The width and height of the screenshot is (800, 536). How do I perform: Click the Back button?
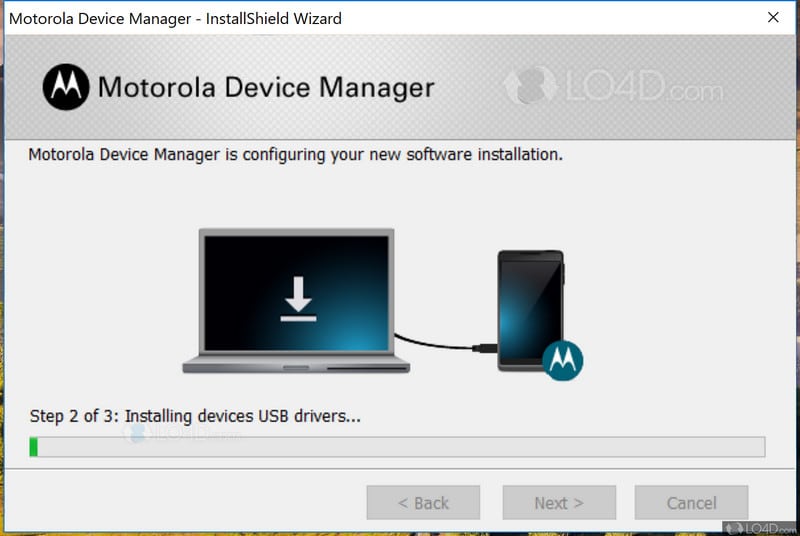[423, 503]
